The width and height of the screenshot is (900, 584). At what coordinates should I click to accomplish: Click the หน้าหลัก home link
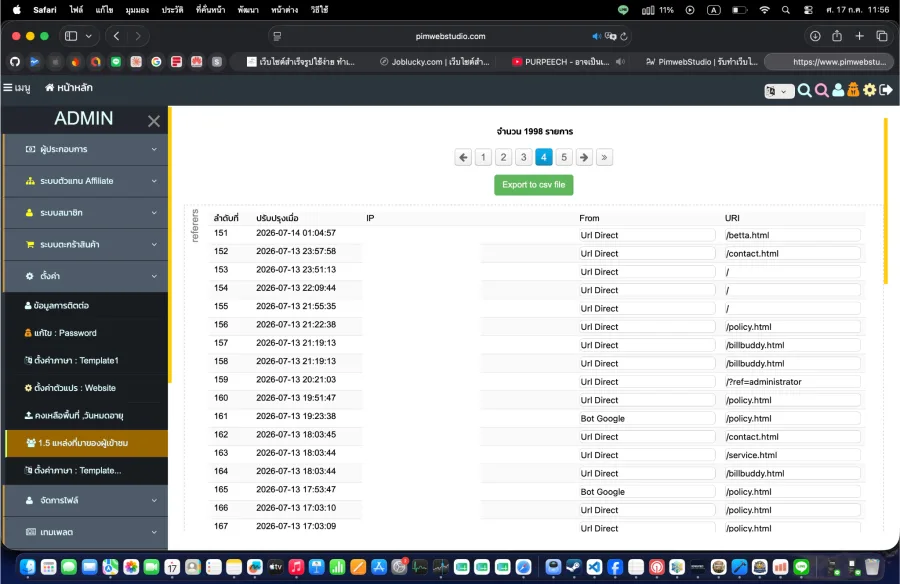(x=69, y=88)
